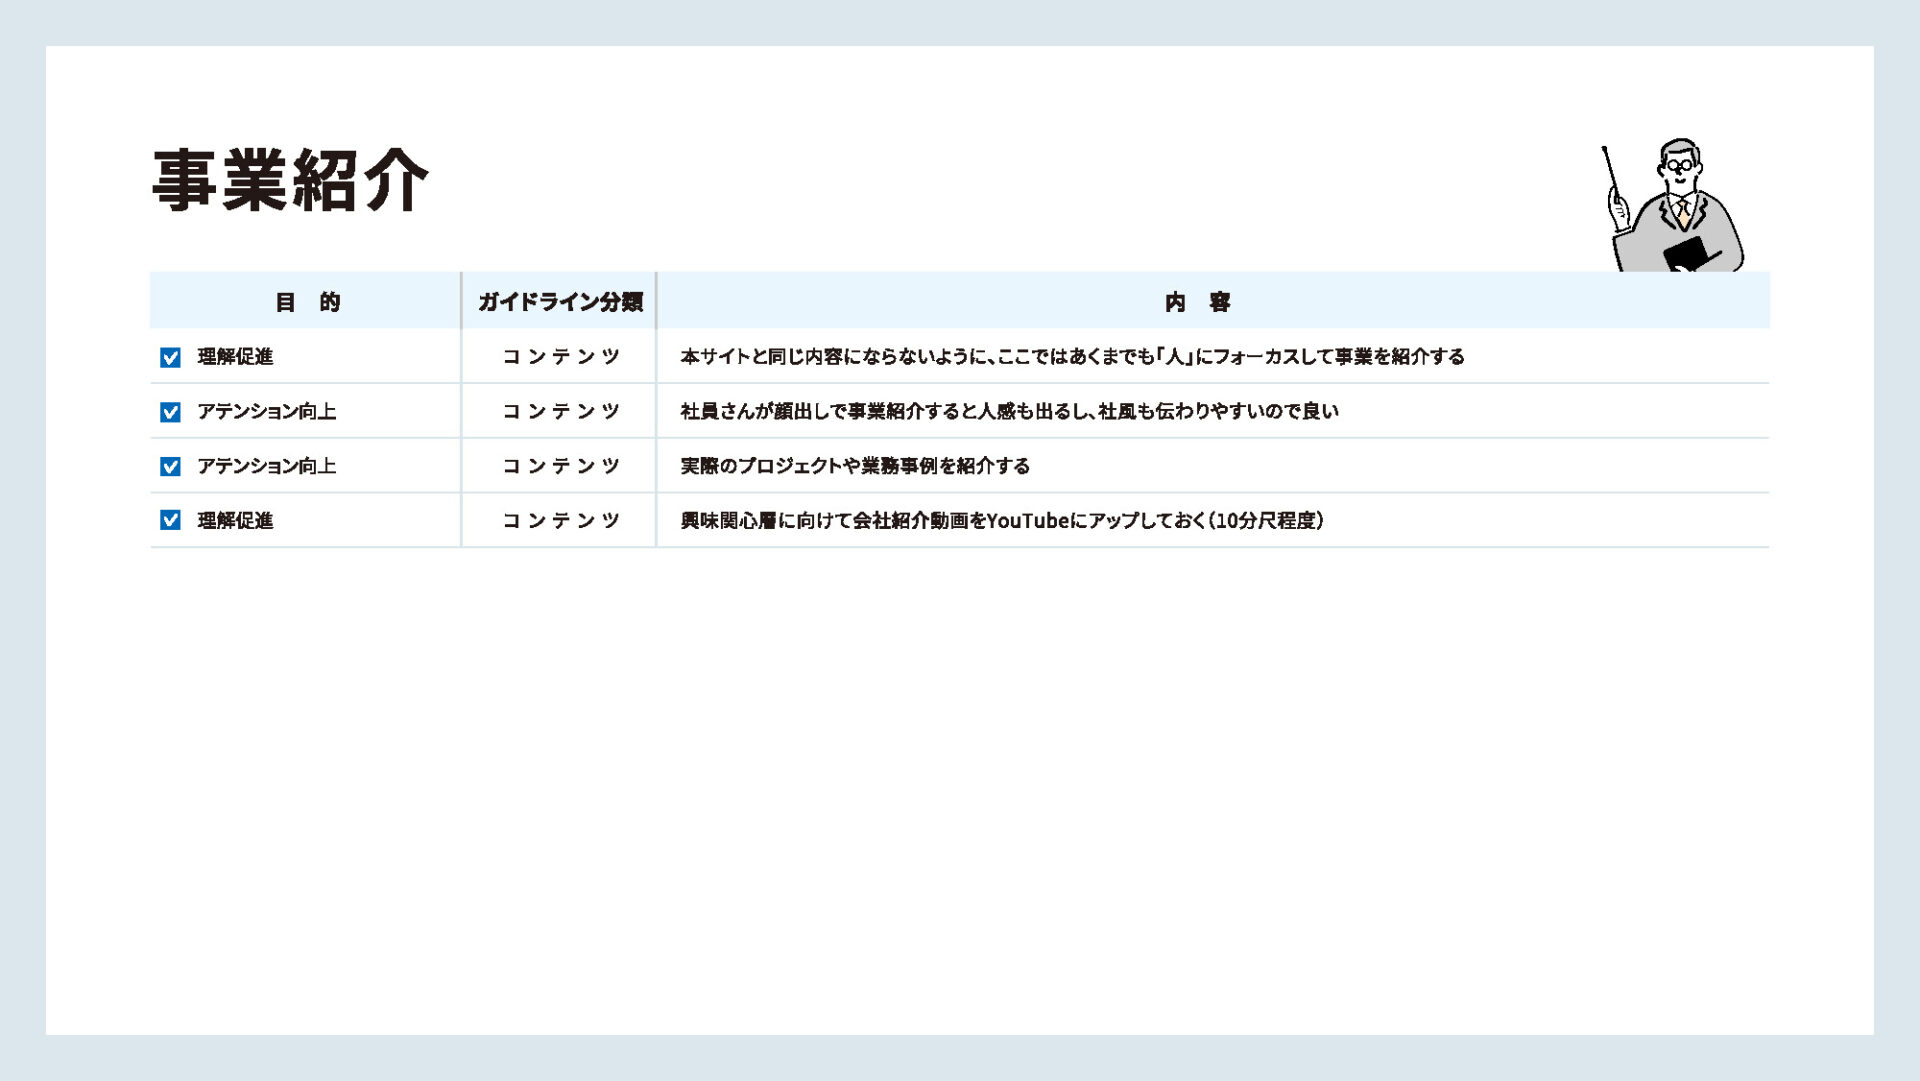Click the 内容 column header
Viewport: 1920px width, 1081px height.
(x=1197, y=302)
